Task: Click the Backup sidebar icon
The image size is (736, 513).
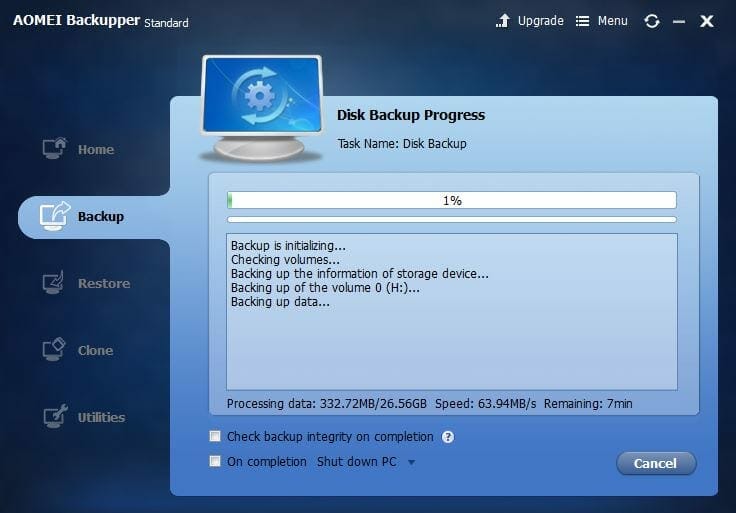Action: tap(54, 216)
